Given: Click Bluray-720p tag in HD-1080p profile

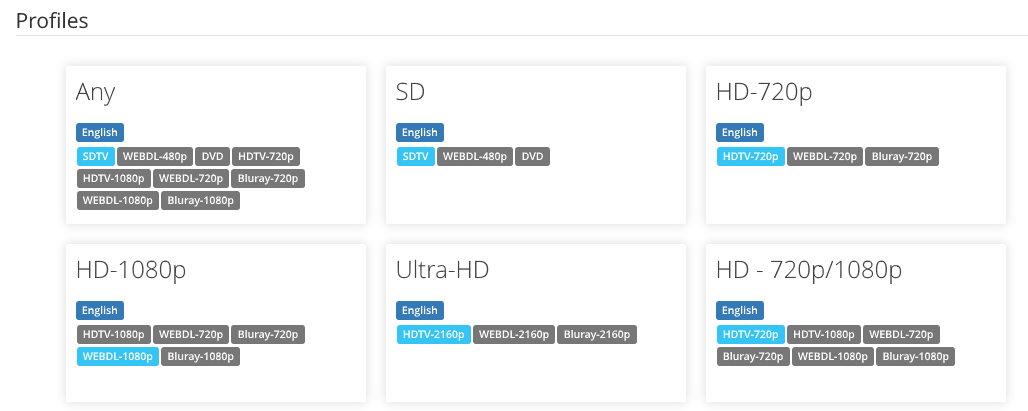Looking at the screenshot, I should (267, 335).
